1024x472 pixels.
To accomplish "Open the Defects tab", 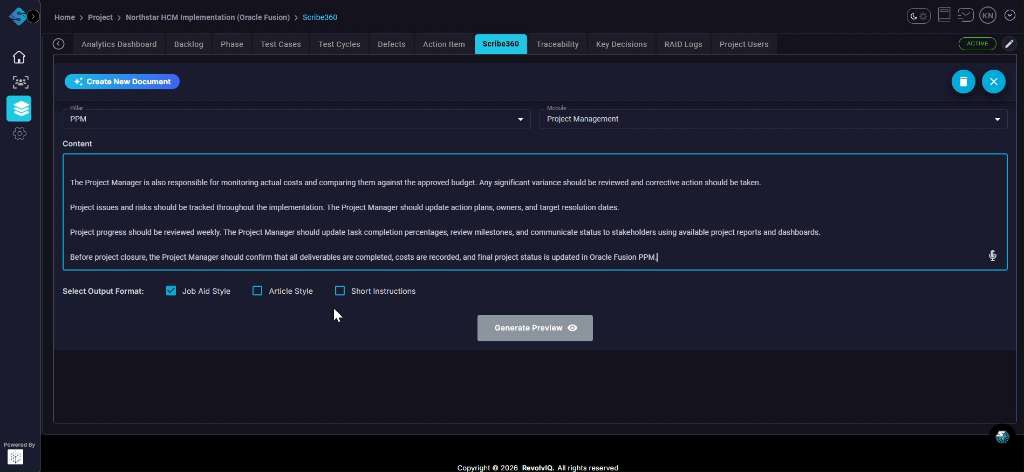I will (391, 44).
